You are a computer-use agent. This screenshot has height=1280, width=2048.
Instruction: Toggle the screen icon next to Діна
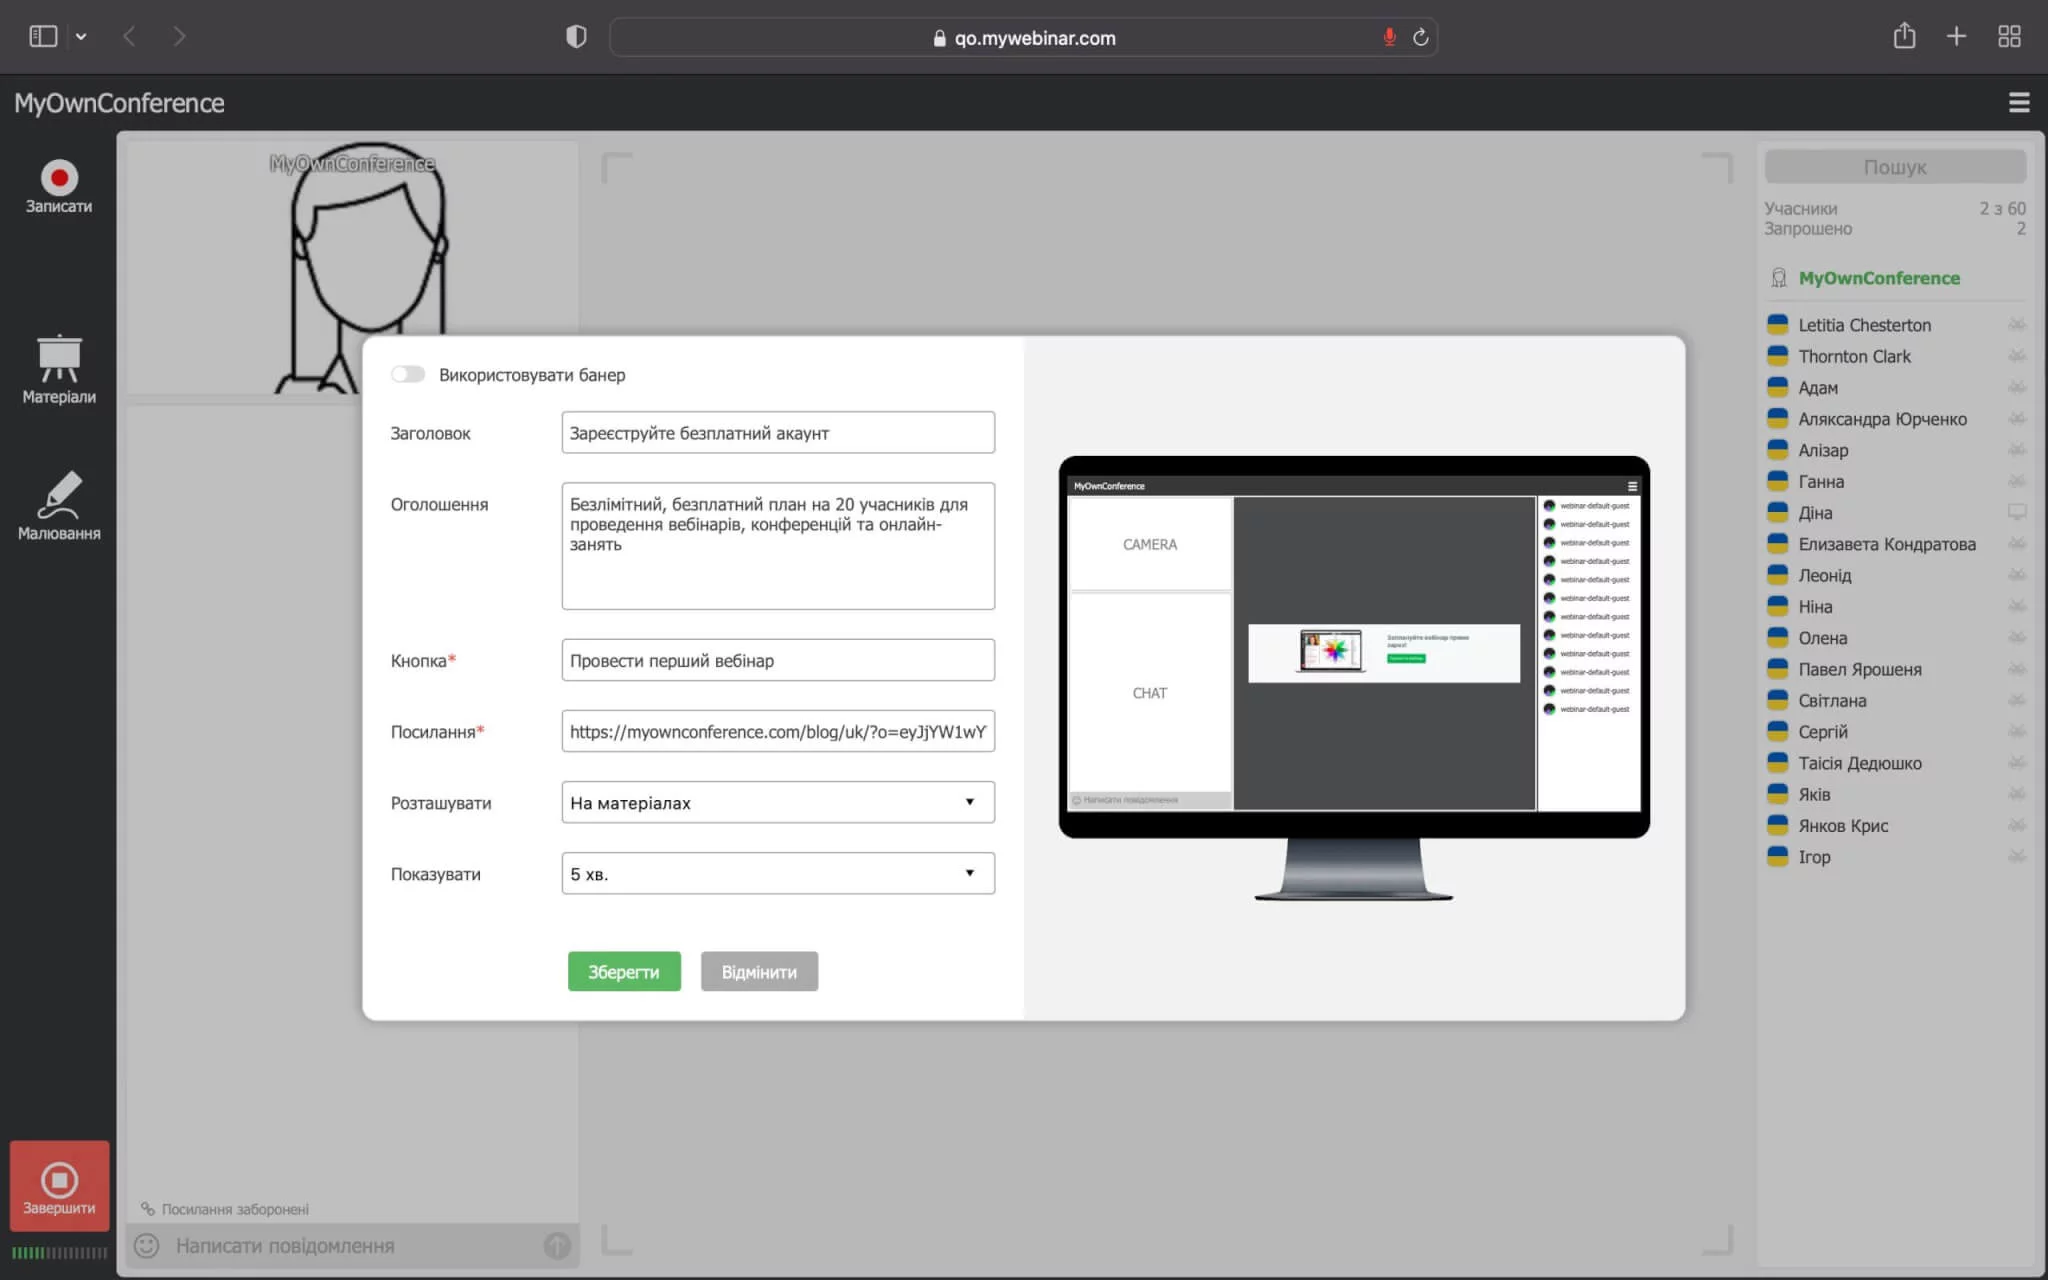pos(2016,512)
